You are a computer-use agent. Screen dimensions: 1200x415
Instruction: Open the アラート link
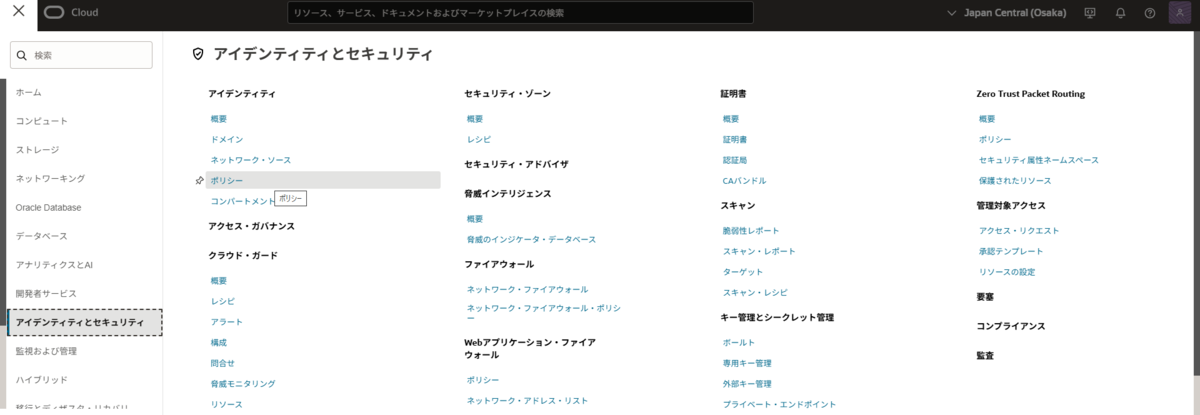227,322
